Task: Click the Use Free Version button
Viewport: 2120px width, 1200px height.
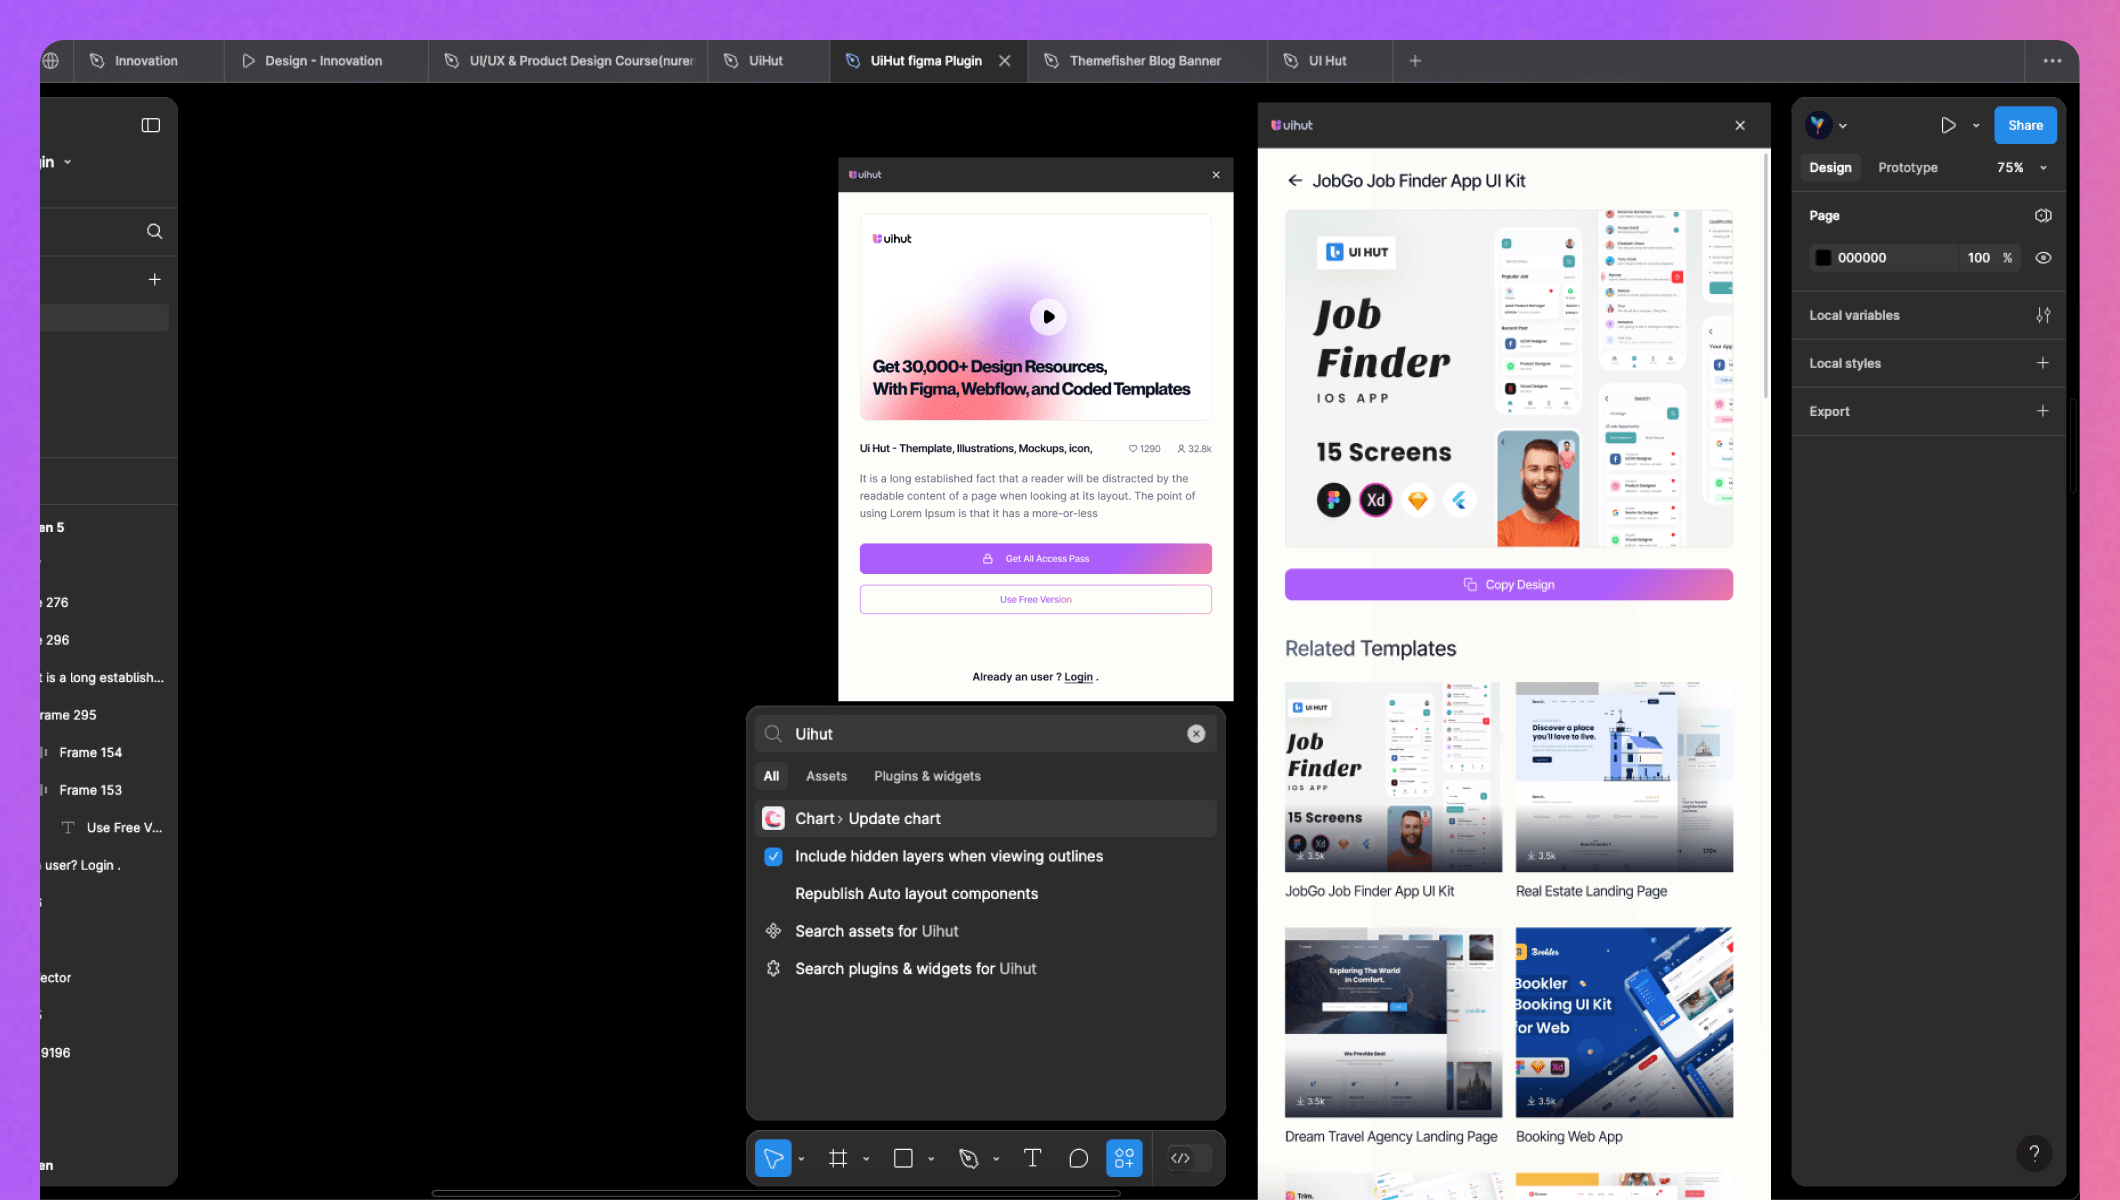Action: point(1035,599)
